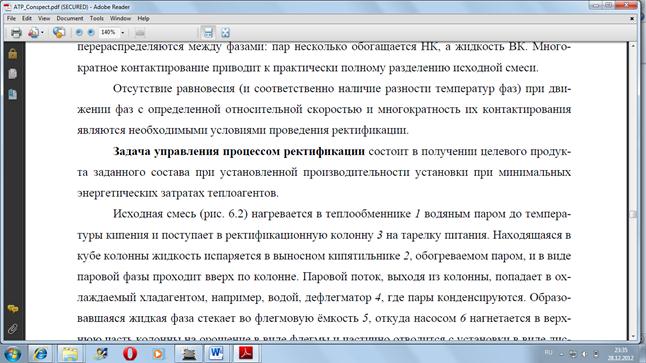
Task: Click the safely remove hardware tray icon
Action: point(596,354)
